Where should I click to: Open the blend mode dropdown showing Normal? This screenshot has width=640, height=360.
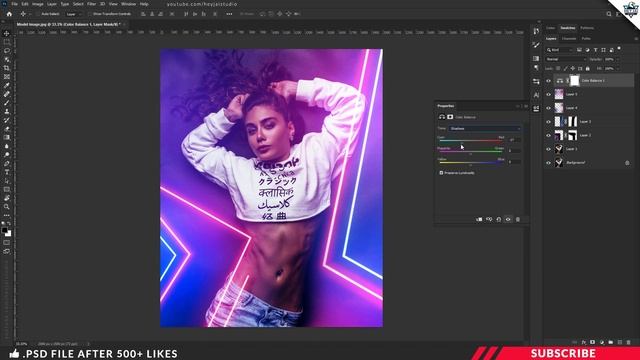(566, 59)
